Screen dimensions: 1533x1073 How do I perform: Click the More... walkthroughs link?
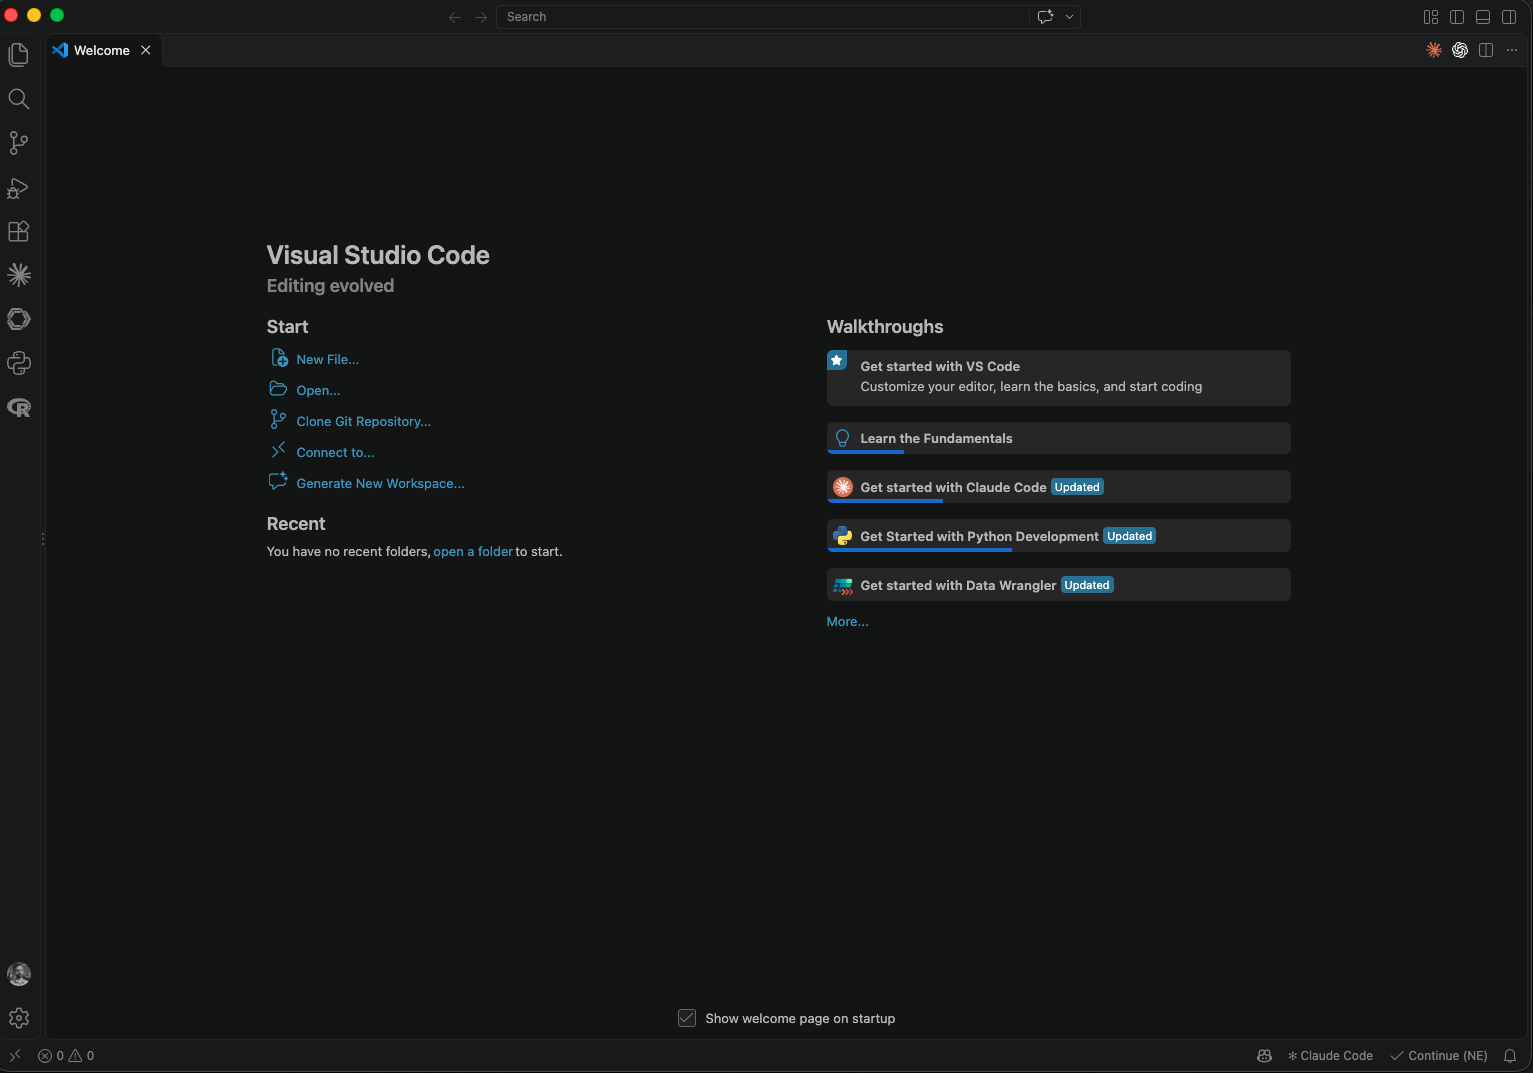pos(847,621)
